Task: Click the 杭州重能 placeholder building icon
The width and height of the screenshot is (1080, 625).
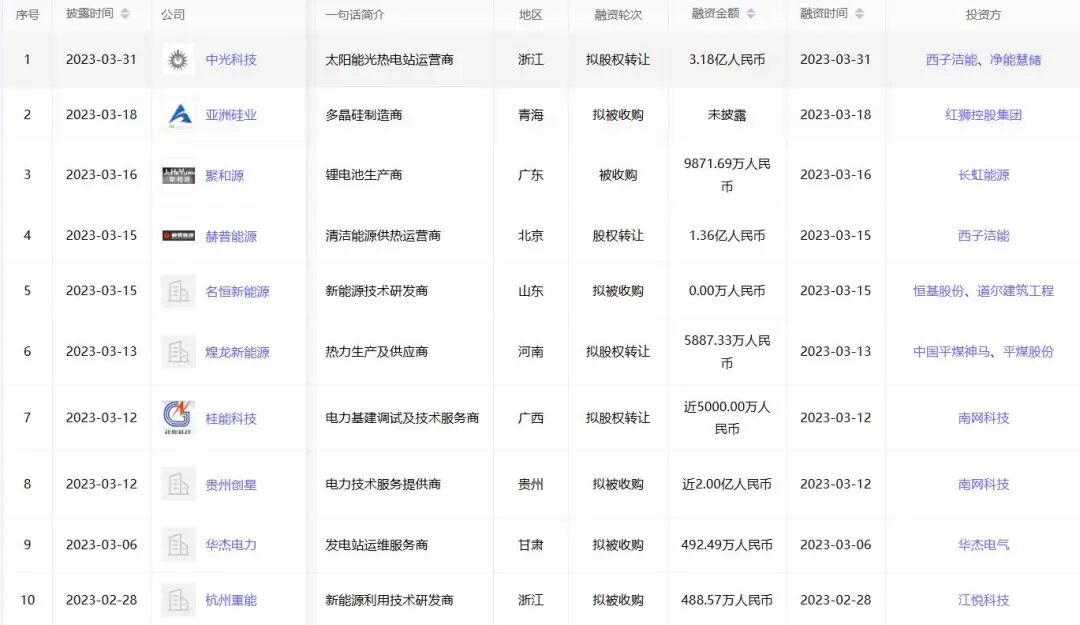Action: (x=177, y=600)
